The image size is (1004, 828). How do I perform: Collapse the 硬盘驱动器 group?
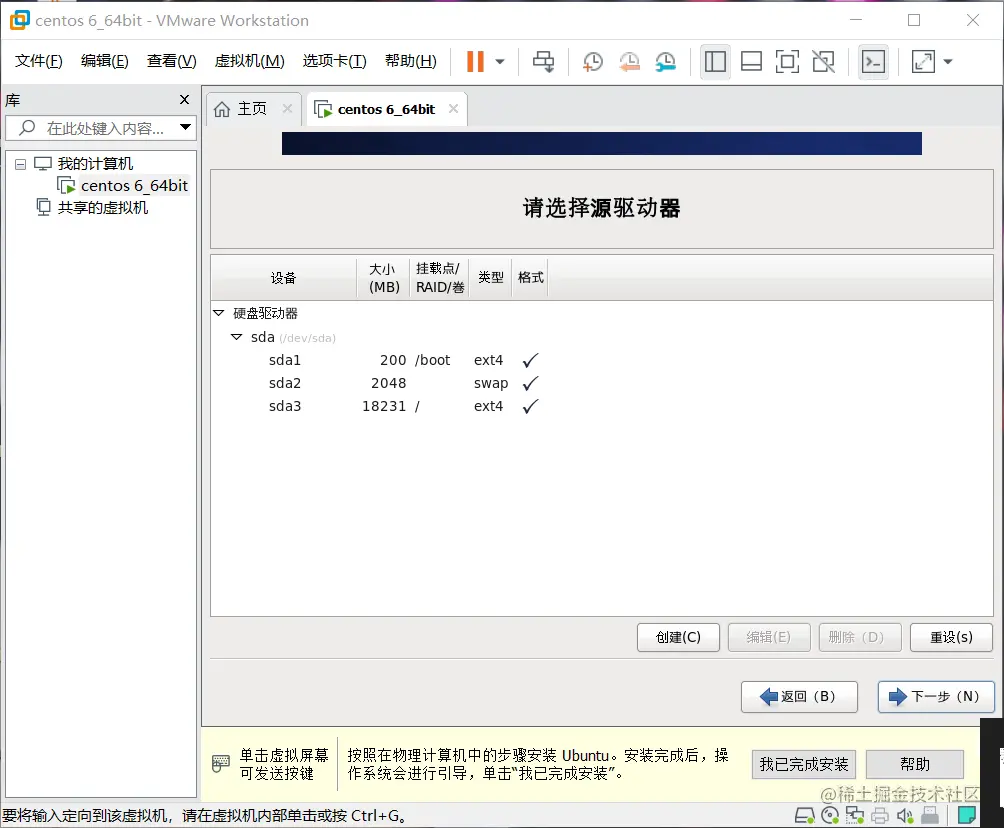click(x=218, y=313)
